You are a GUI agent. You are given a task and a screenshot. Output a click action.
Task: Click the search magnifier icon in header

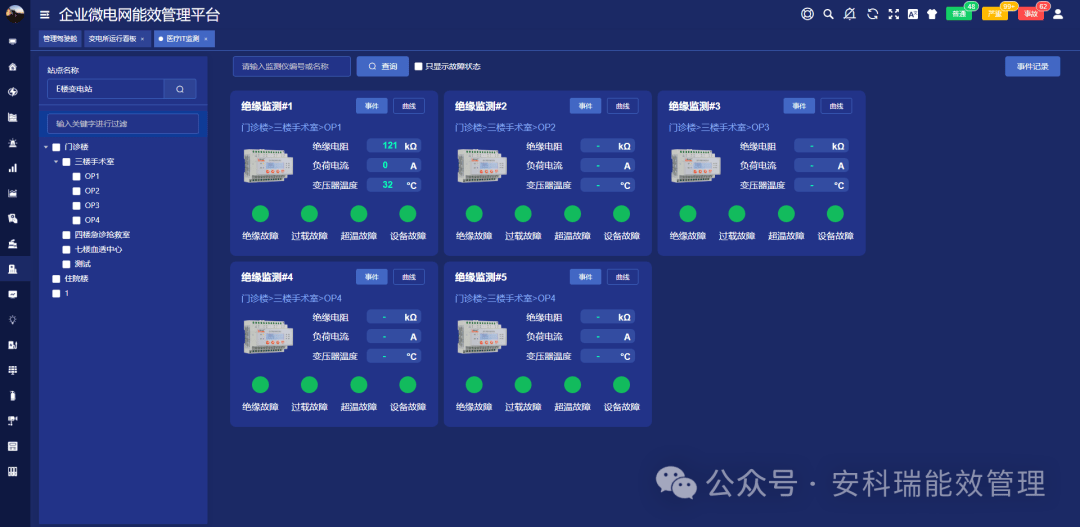click(829, 14)
